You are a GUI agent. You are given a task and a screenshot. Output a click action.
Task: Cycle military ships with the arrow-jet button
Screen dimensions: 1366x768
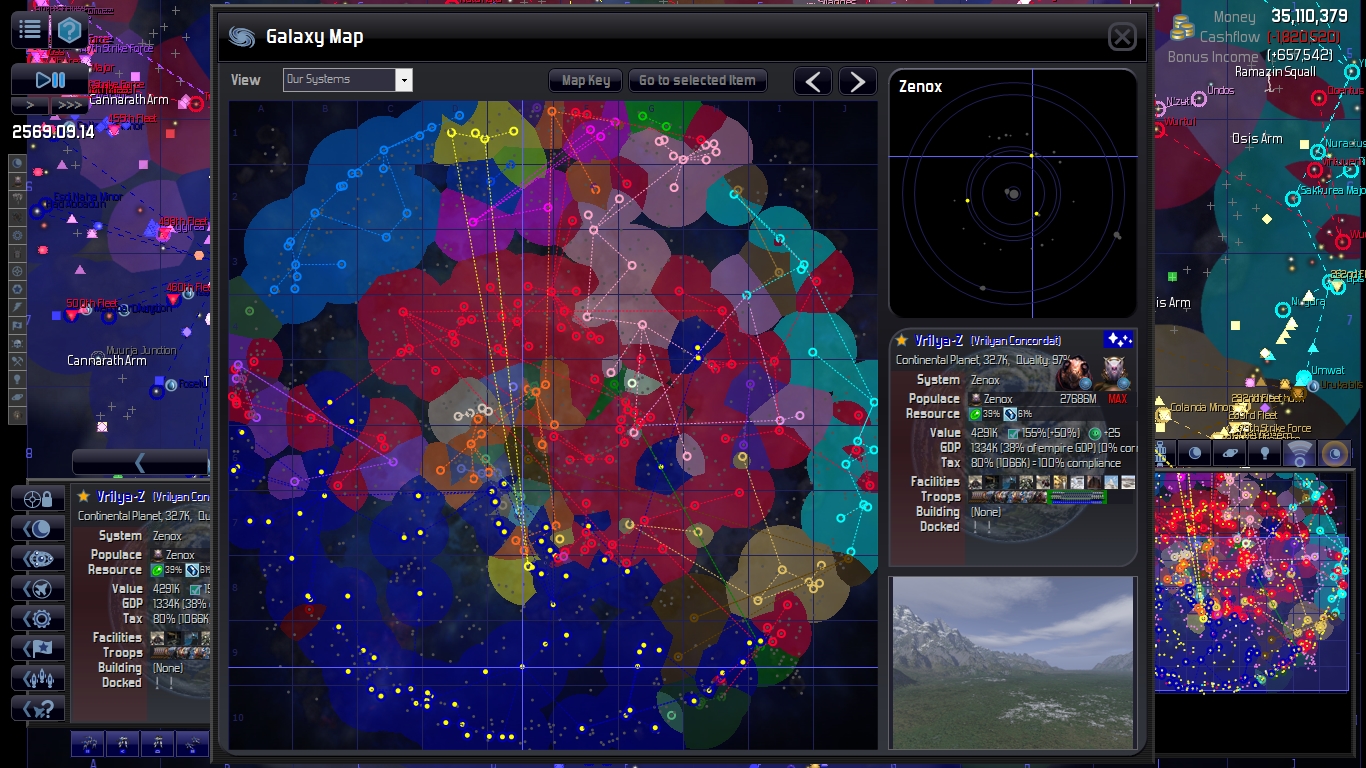click(x=38, y=589)
